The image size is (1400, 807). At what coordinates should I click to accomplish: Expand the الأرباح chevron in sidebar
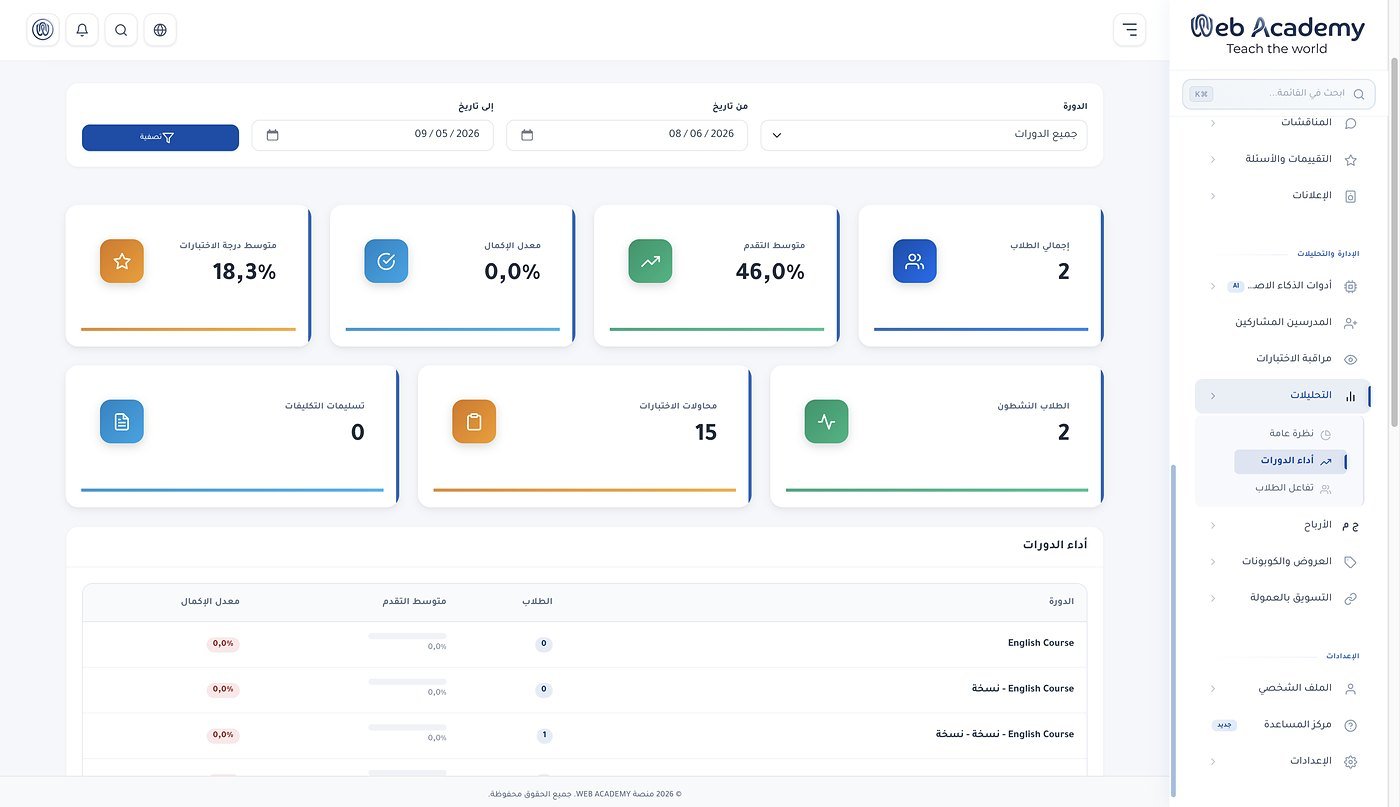coord(1213,525)
